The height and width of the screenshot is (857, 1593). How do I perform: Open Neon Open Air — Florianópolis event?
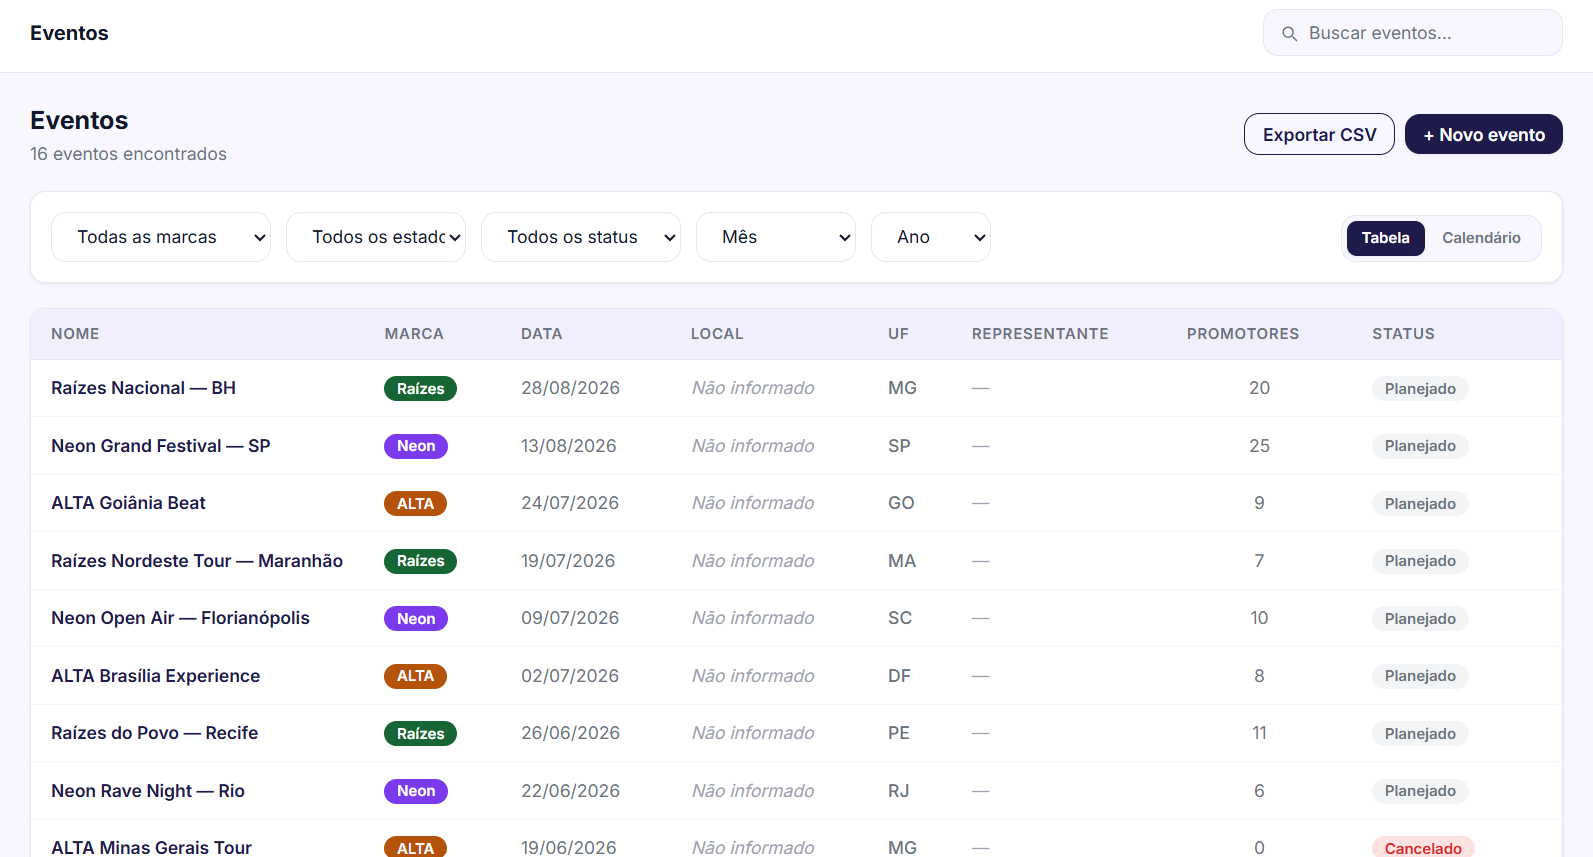point(180,618)
